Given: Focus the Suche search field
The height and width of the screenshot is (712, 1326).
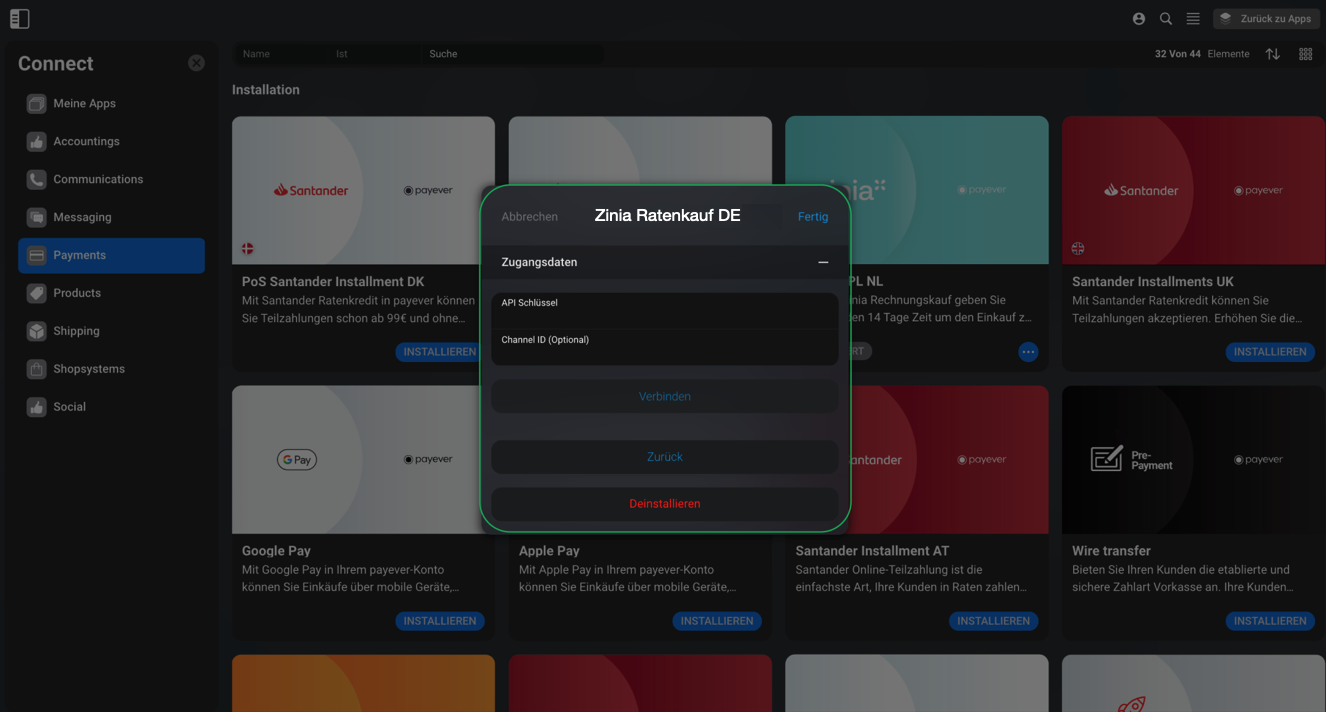Looking at the screenshot, I should (x=513, y=54).
